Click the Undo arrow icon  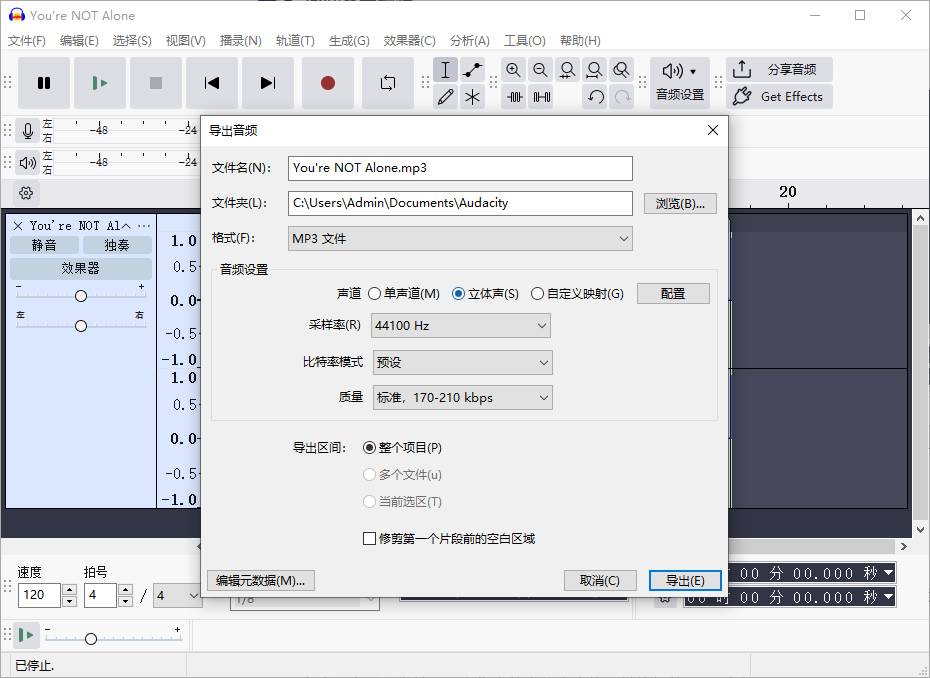pos(597,95)
